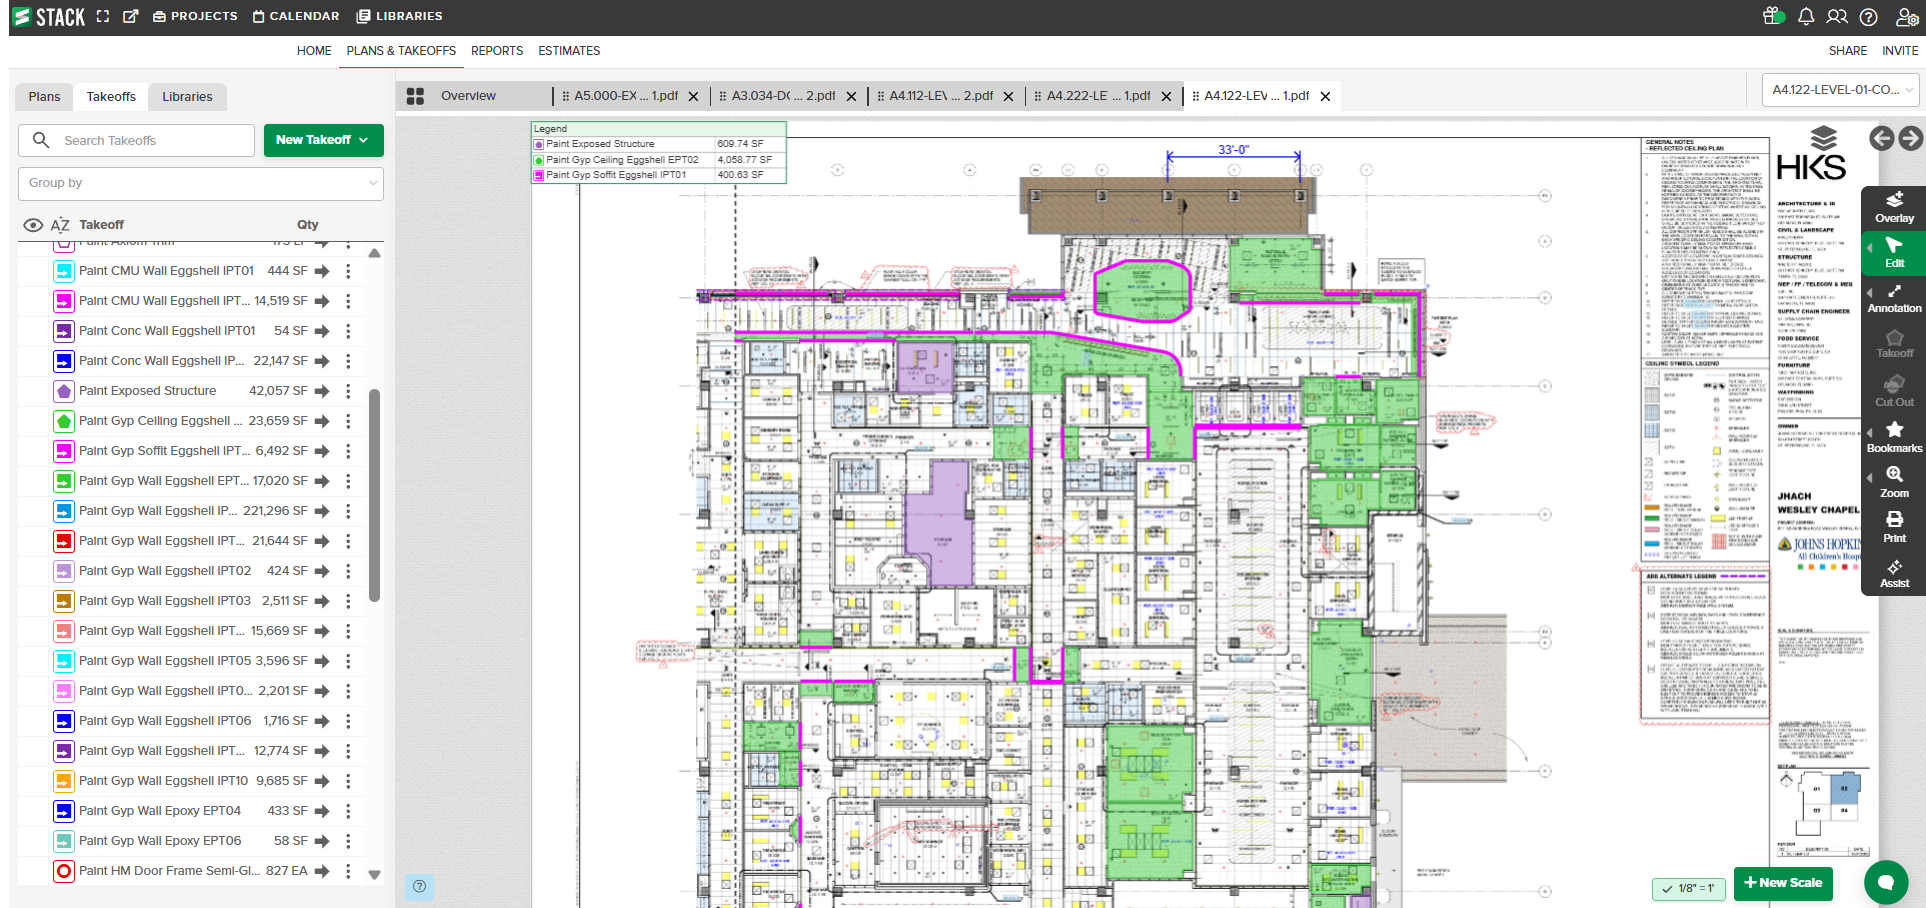Viewport: 1926px width, 908px height.
Task: Select the Annotation tool
Action: coord(1894,298)
